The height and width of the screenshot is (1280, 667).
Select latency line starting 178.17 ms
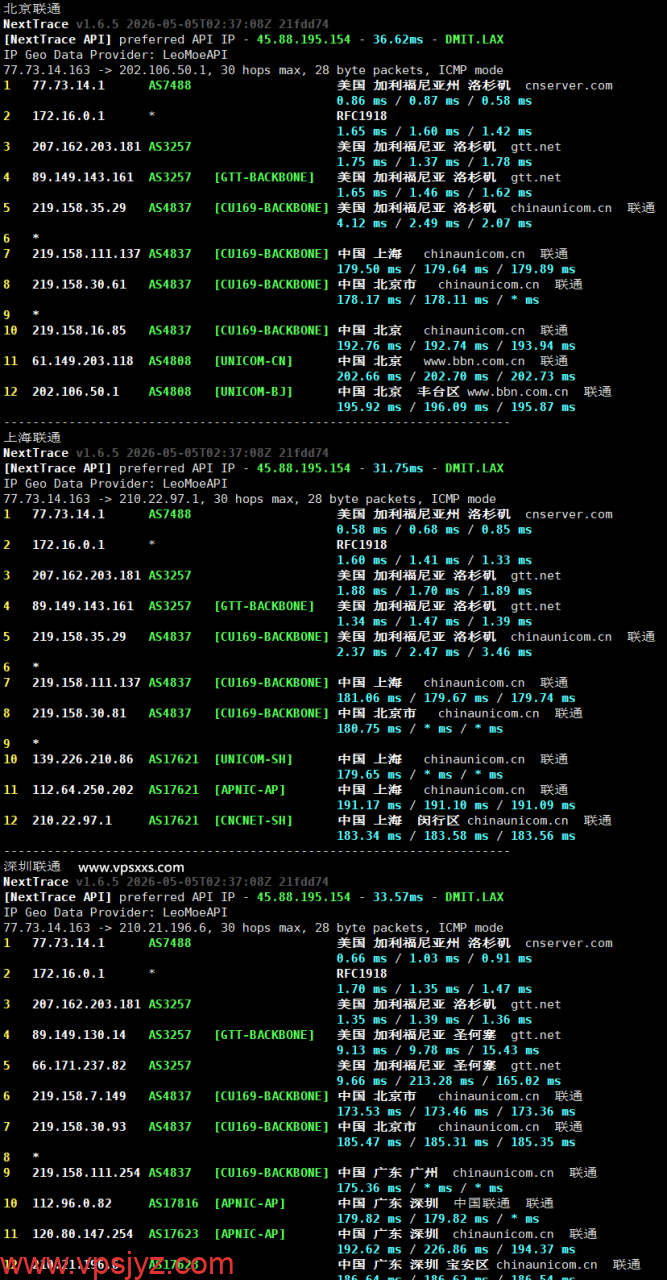click(438, 300)
